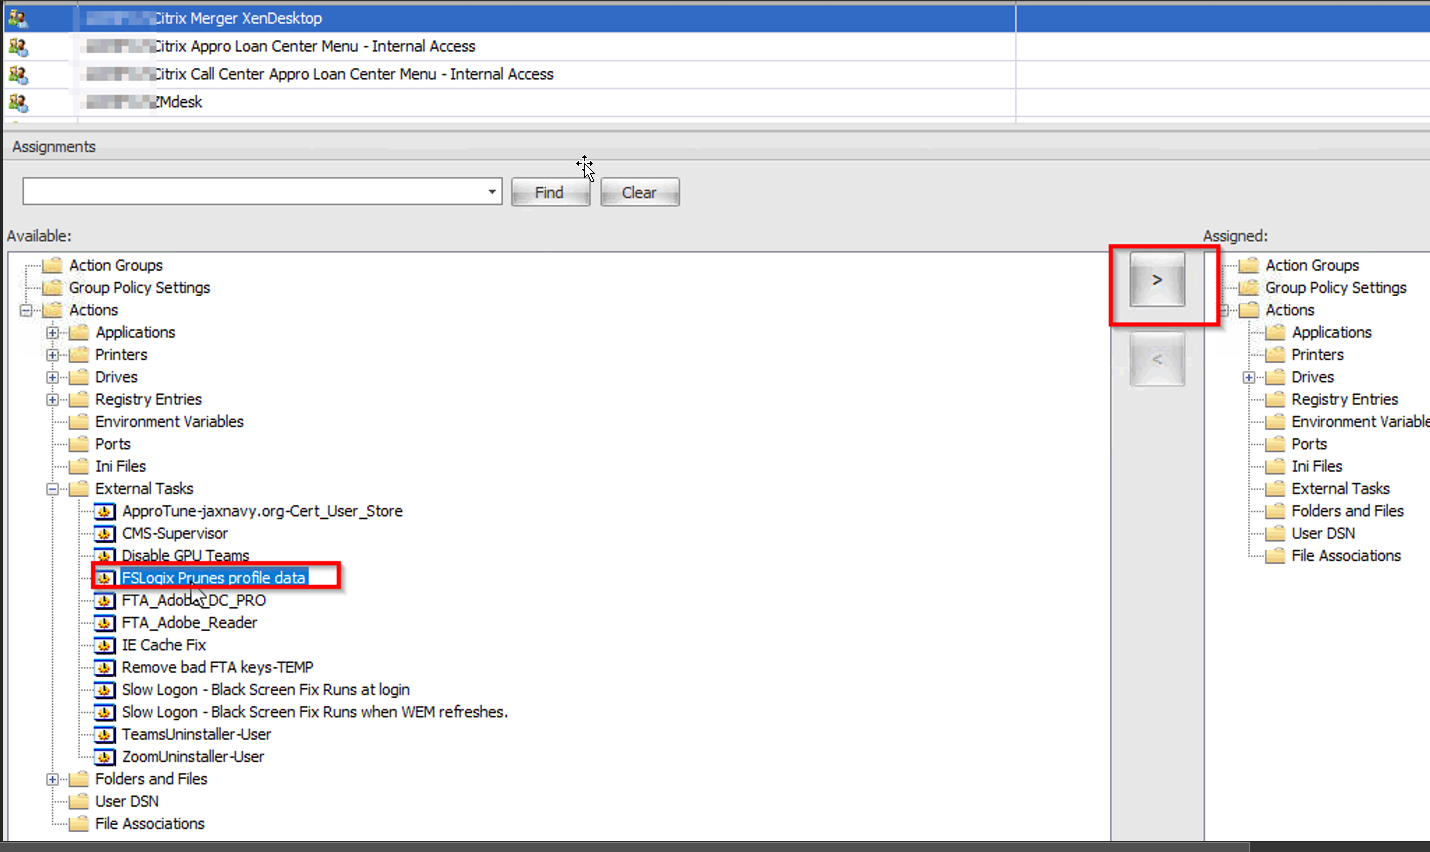Select Registry Entries in Assigned tree
The width and height of the screenshot is (1430, 852).
[1345, 399]
